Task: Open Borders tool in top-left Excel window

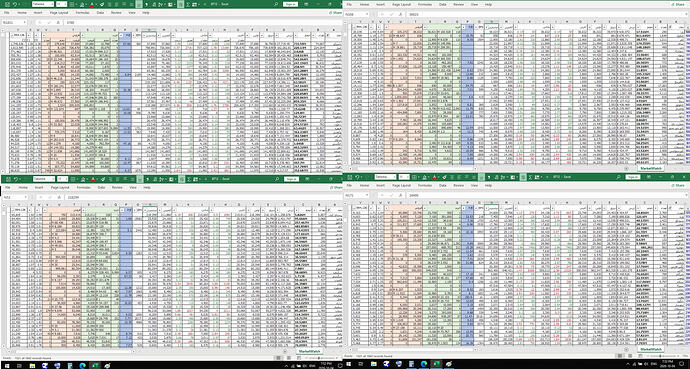Action: click(x=72, y=4)
